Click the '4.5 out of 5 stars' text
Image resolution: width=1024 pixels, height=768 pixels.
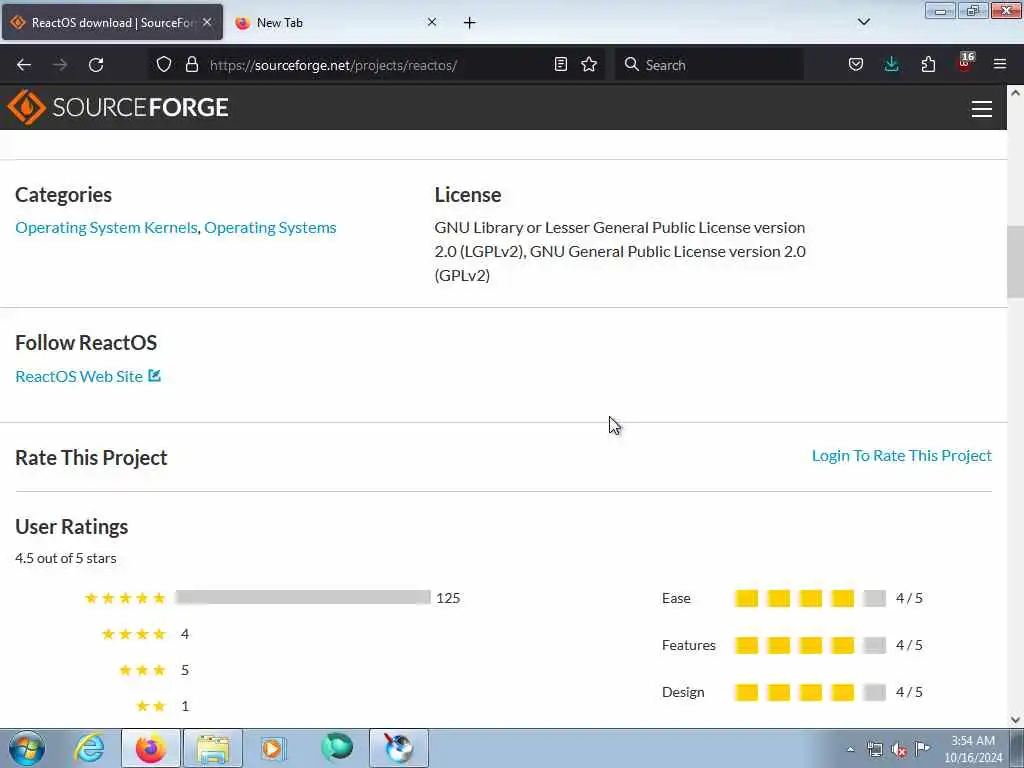(x=65, y=558)
